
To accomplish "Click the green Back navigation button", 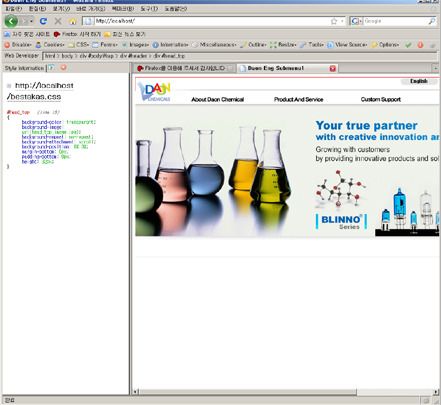I will point(11,21).
